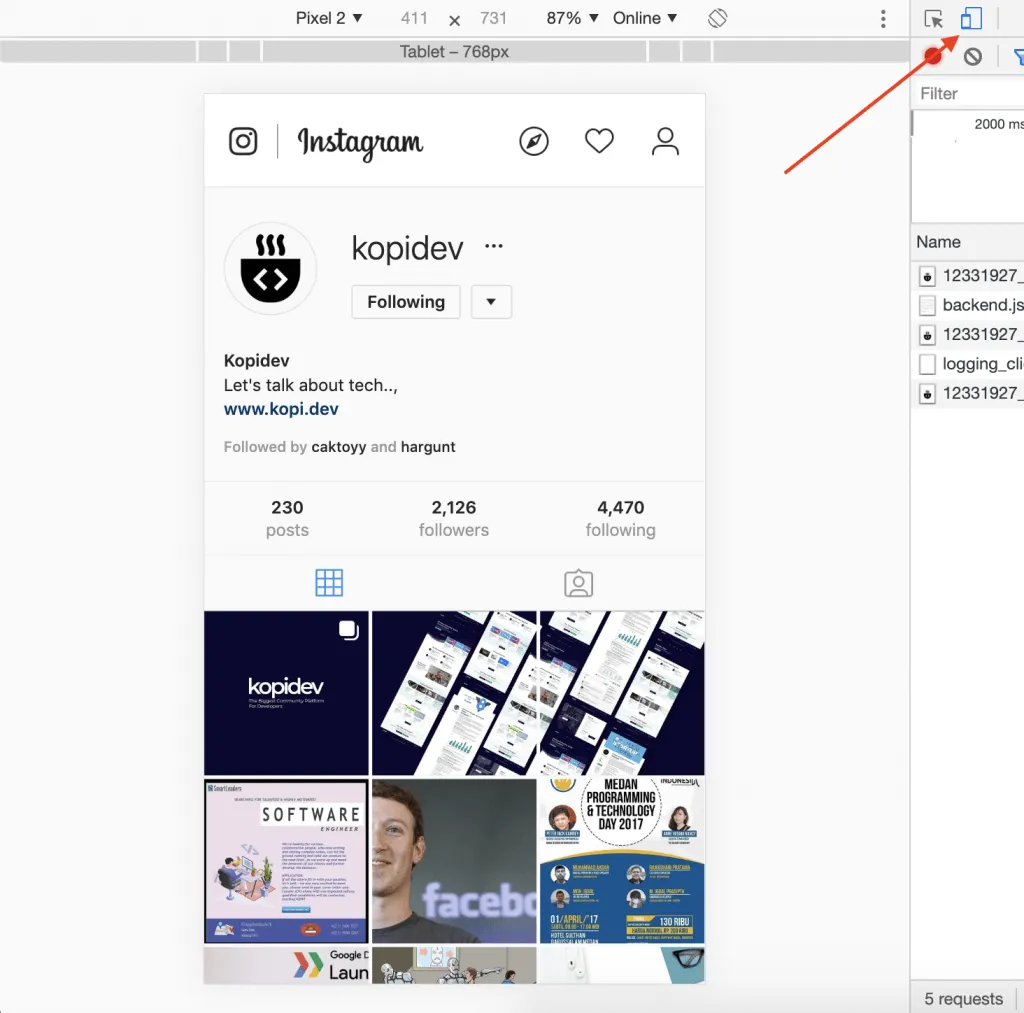Click the Following button
This screenshot has width=1024, height=1013.
pyautogui.click(x=405, y=302)
